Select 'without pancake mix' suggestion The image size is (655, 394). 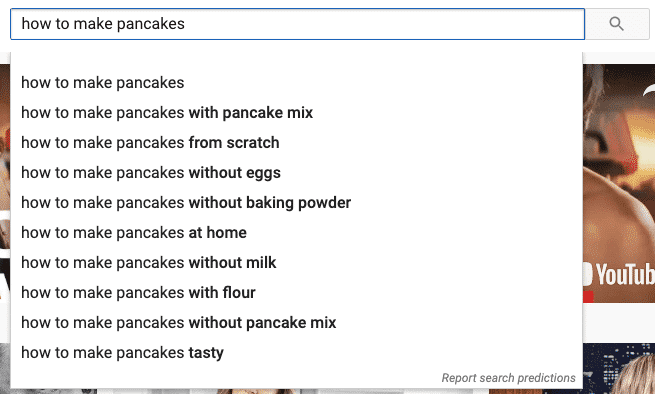(x=296, y=323)
